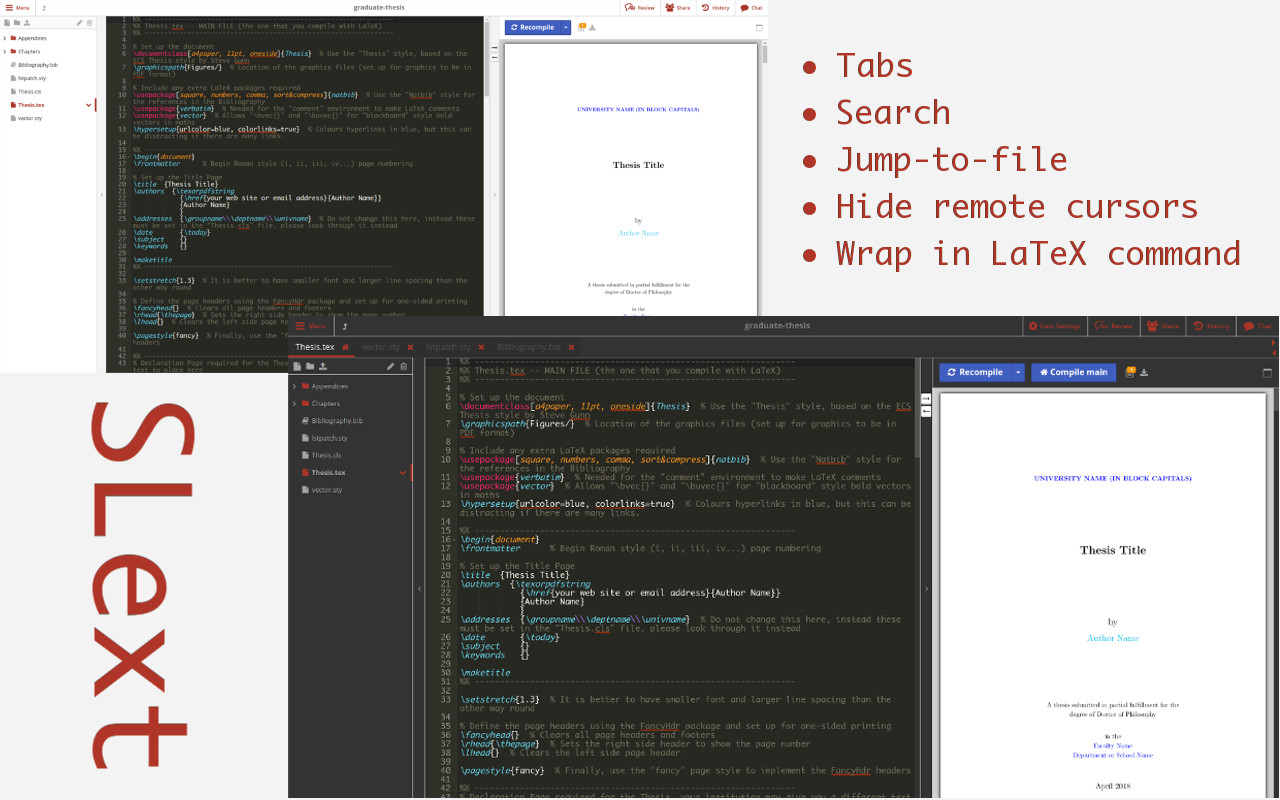Toggle full-screen PDF icon in the light window
Viewport: 1280px width, 800px height.
tap(759, 28)
